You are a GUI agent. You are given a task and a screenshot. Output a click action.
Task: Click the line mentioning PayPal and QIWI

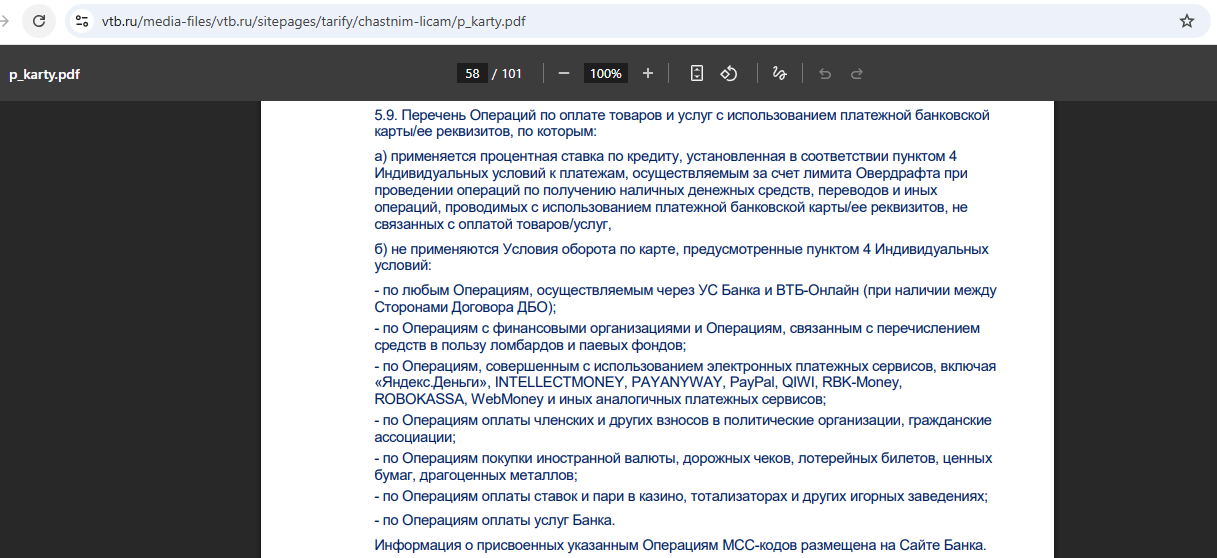pos(637,382)
